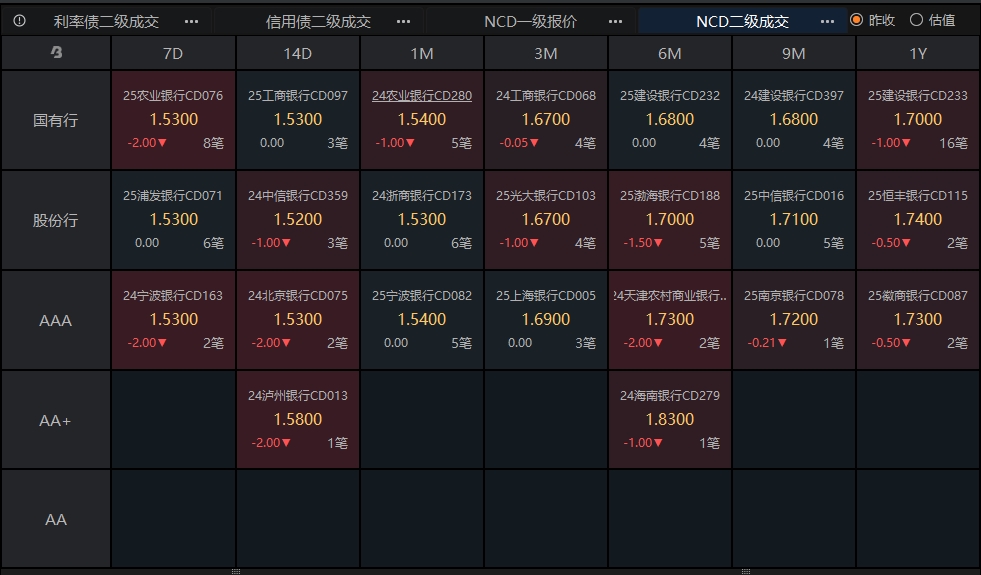Click the 24北京银行CD075 cell
Screen dimensions: 981x575
[298, 320]
